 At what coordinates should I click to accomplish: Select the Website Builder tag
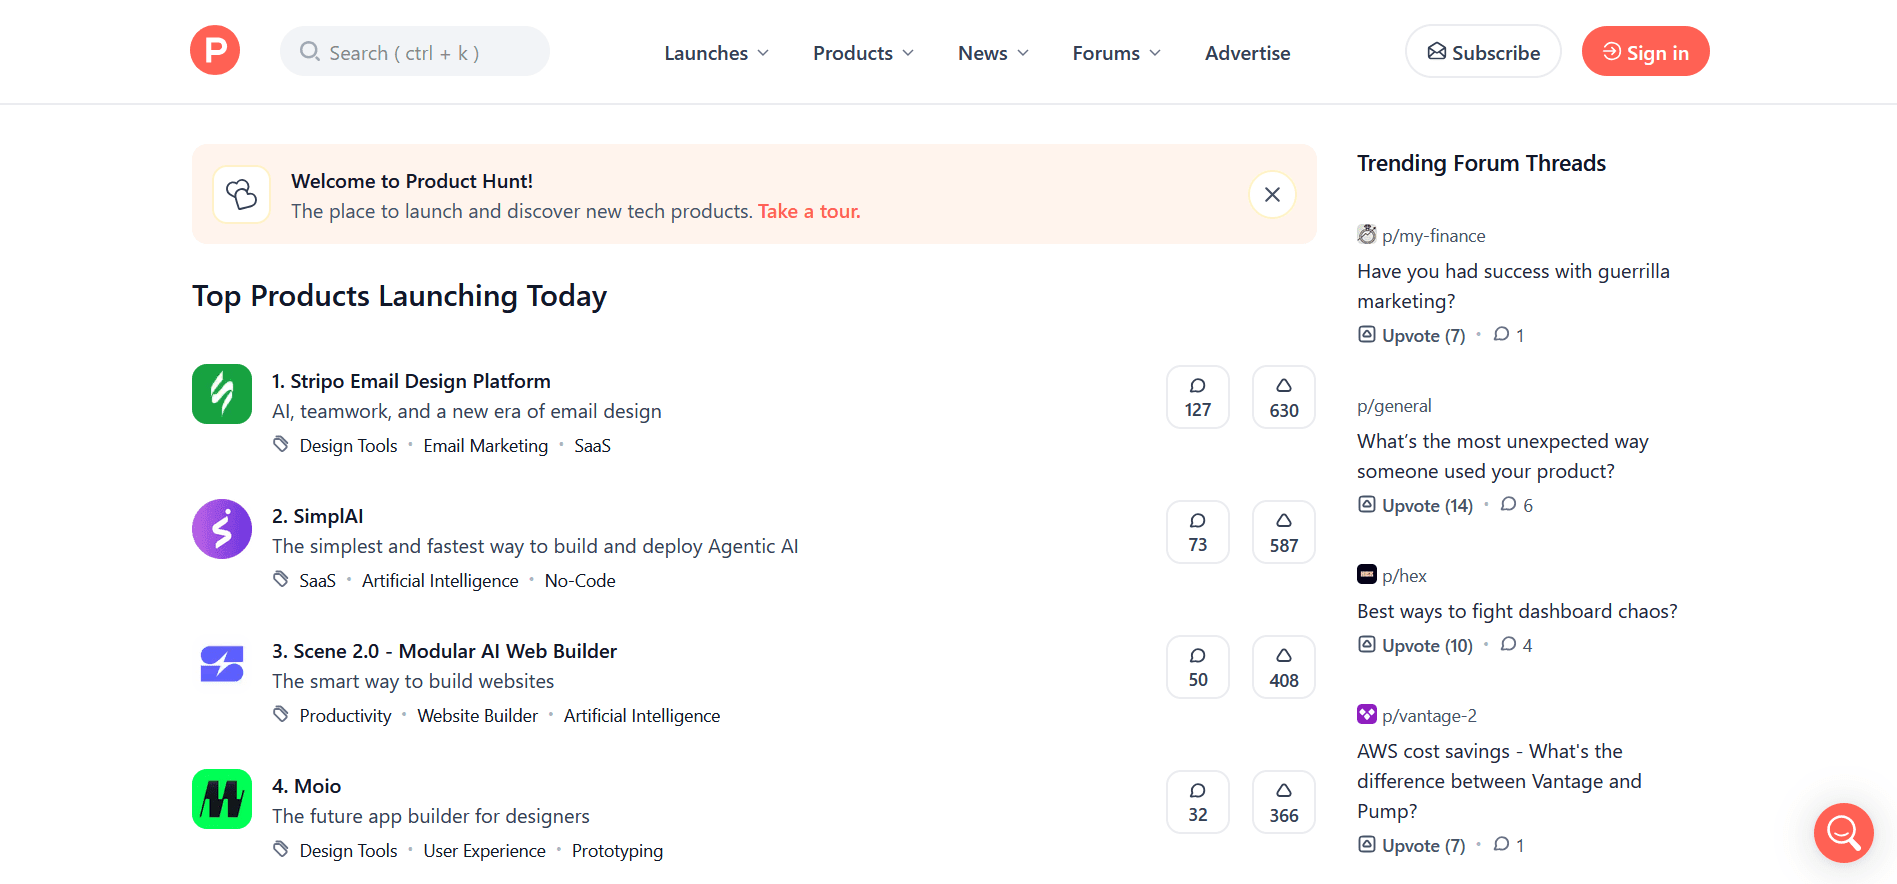coord(477,716)
